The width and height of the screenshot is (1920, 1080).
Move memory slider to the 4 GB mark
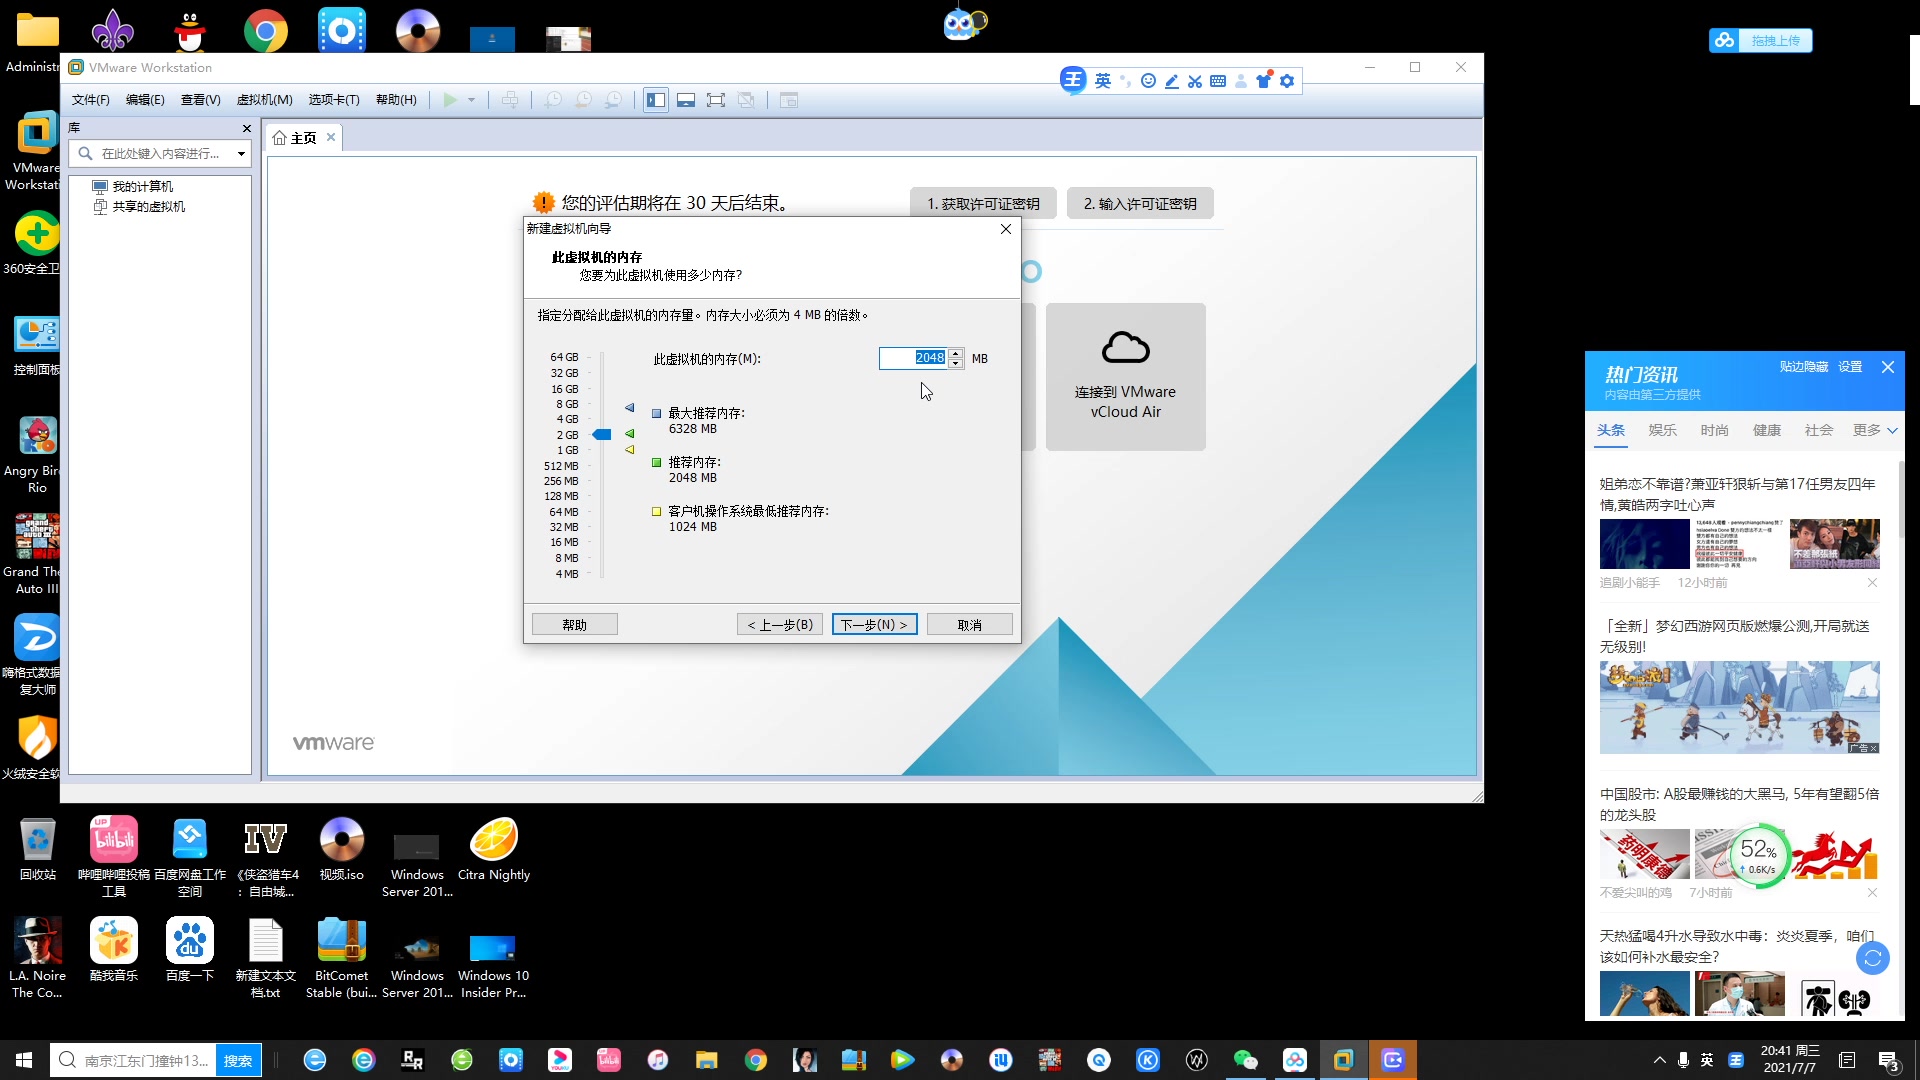(602, 419)
